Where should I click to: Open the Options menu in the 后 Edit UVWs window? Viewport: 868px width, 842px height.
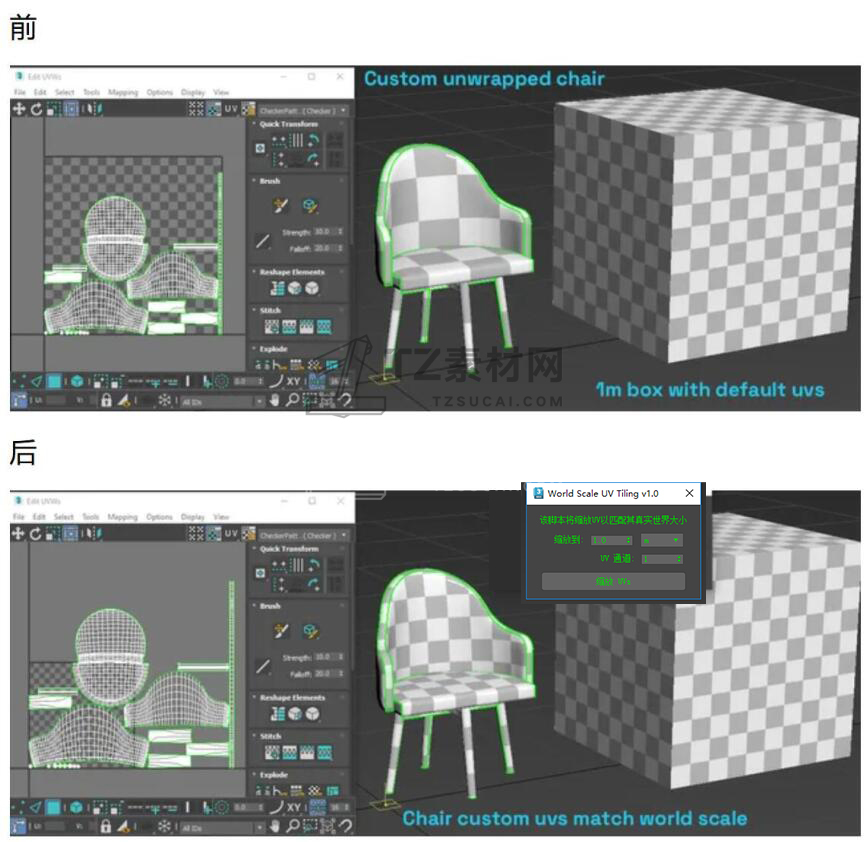pos(159,516)
